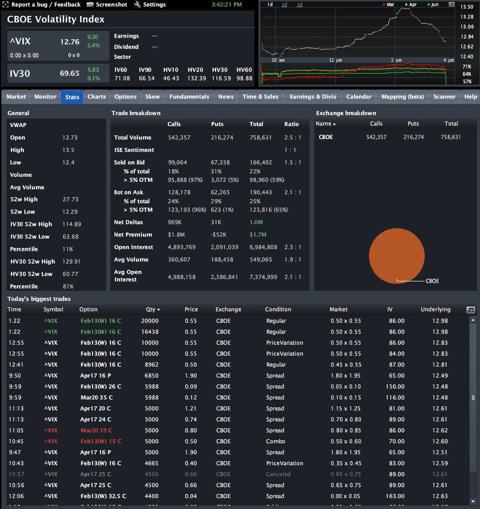
Task: Select the Combo condition trade row
Action: tap(237, 442)
